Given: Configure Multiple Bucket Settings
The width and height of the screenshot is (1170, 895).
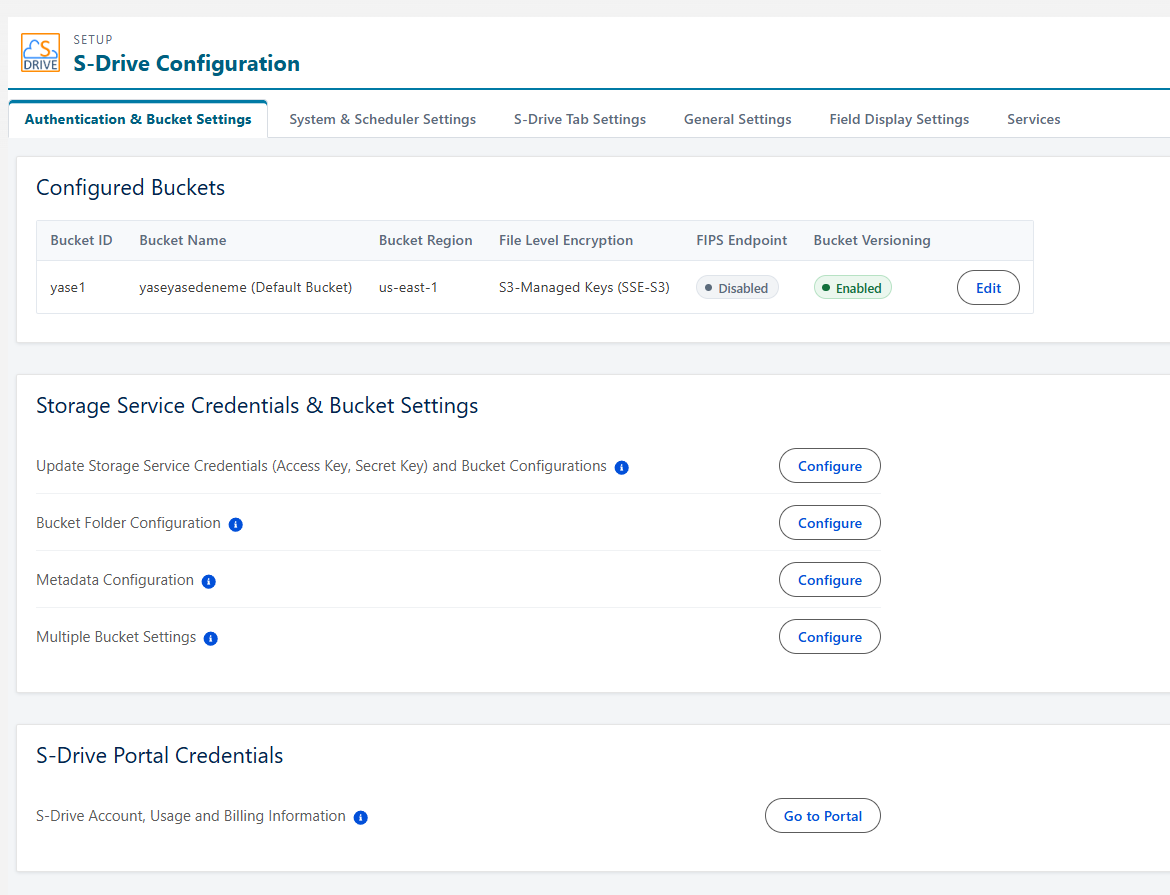Looking at the screenshot, I should coord(830,637).
